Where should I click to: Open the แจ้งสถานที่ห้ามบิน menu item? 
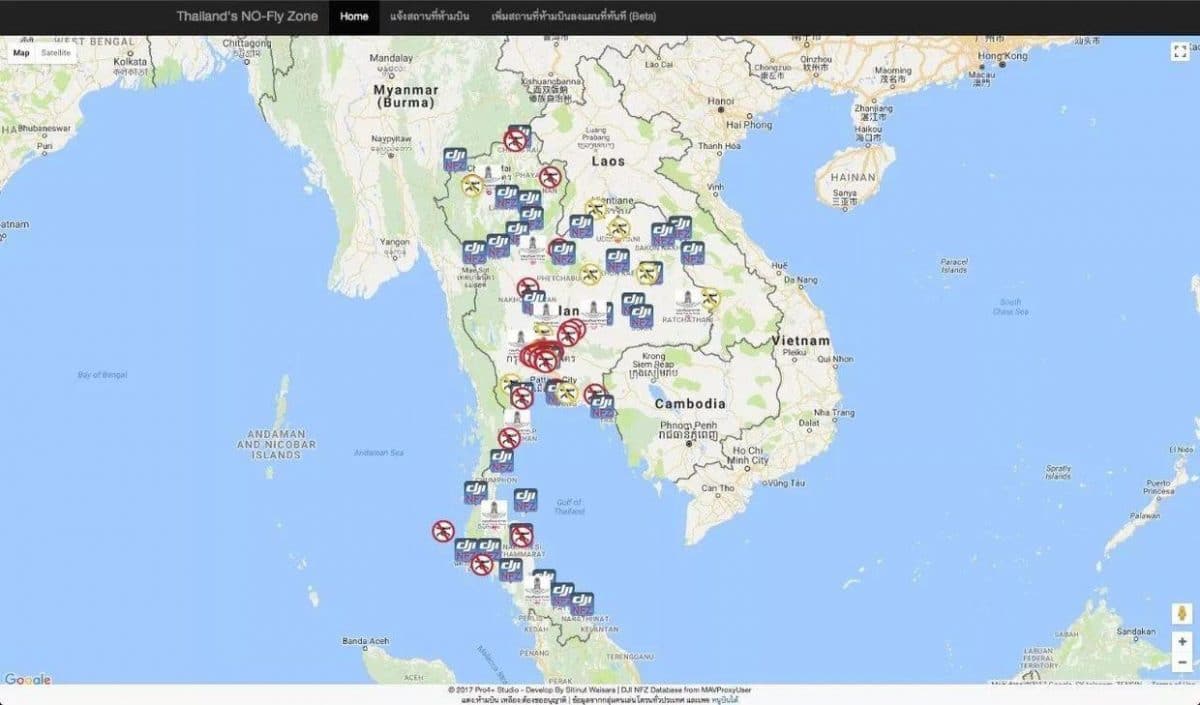[x=430, y=17]
